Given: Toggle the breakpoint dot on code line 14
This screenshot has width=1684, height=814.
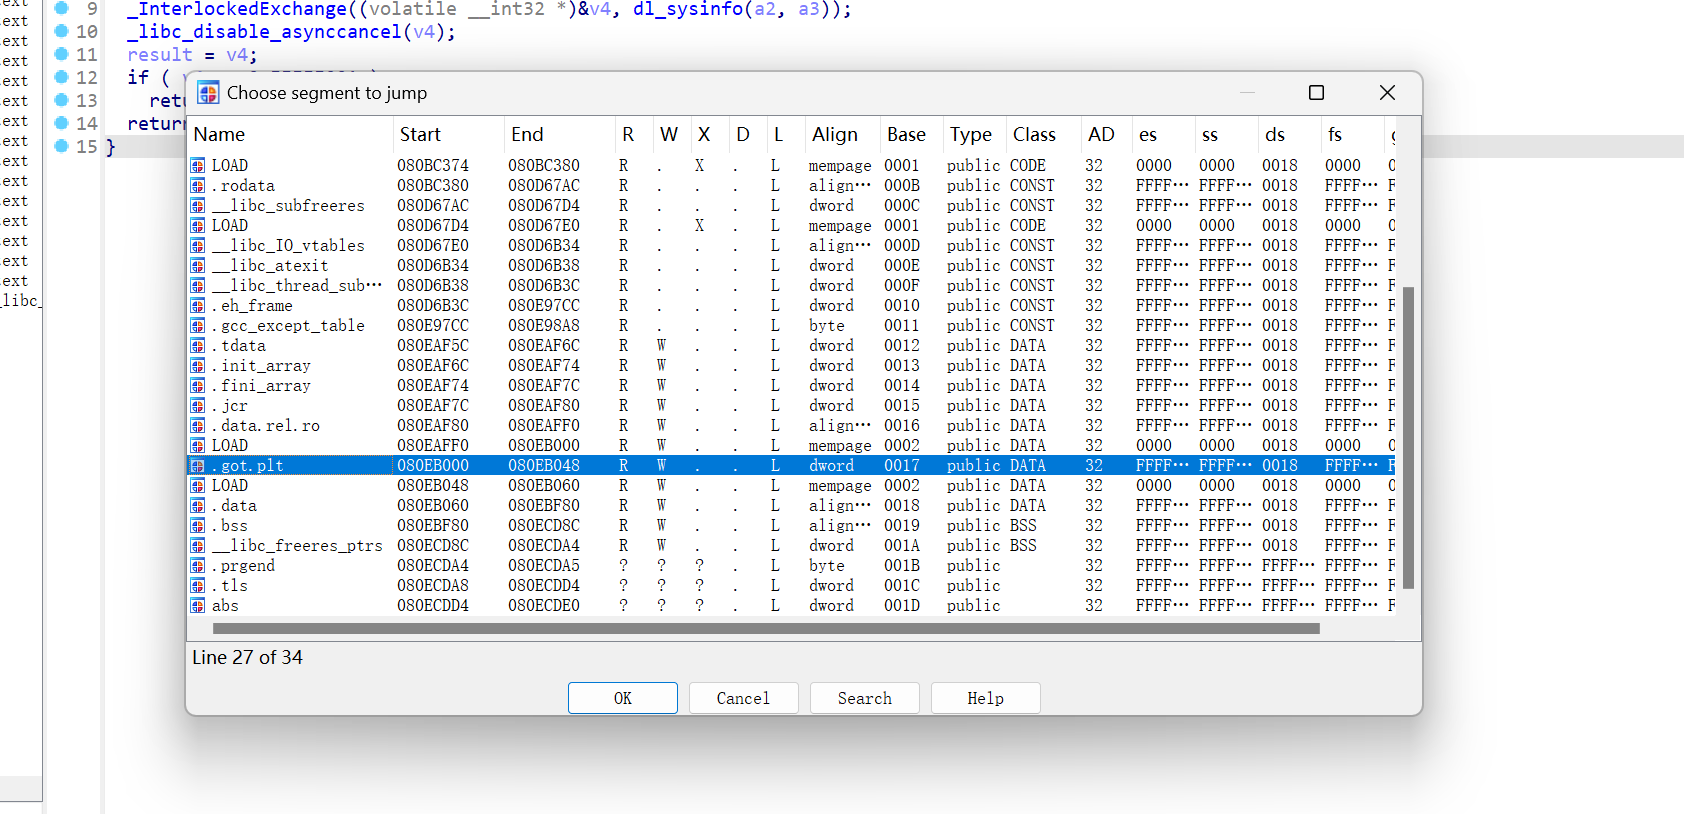Looking at the screenshot, I should click(61, 123).
